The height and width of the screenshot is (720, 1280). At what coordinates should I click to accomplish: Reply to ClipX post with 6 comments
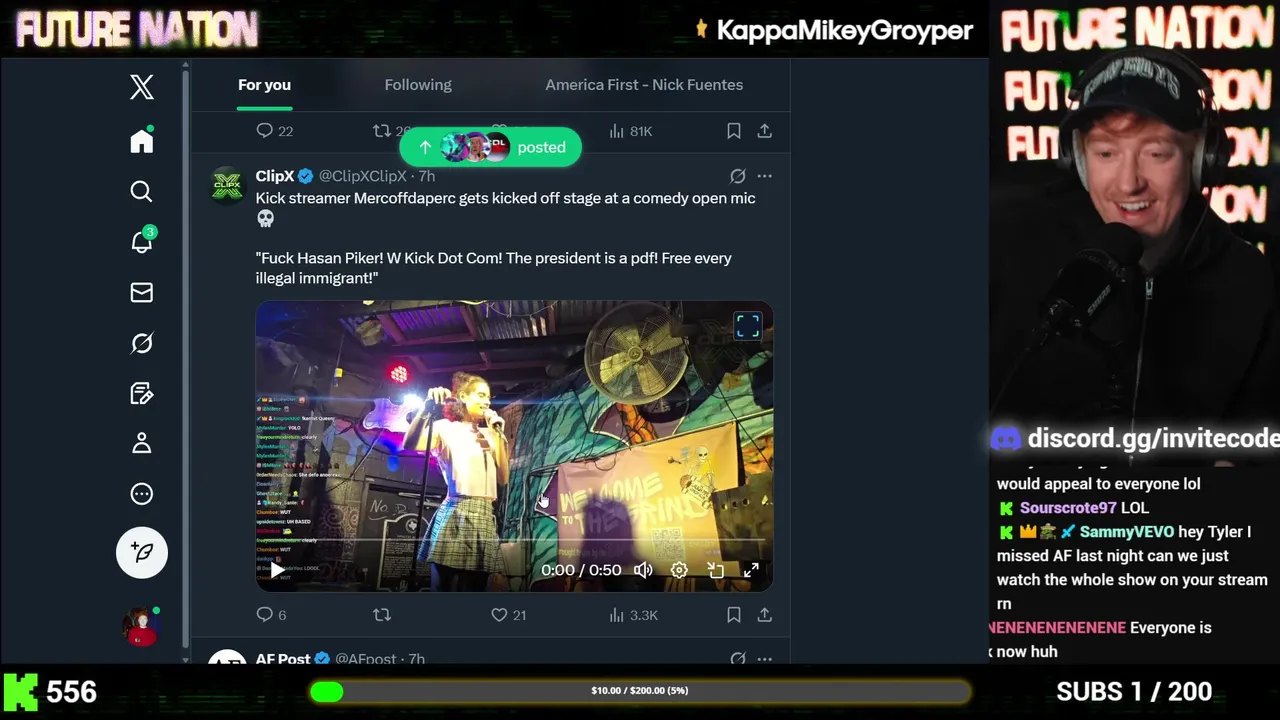tap(271, 615)
